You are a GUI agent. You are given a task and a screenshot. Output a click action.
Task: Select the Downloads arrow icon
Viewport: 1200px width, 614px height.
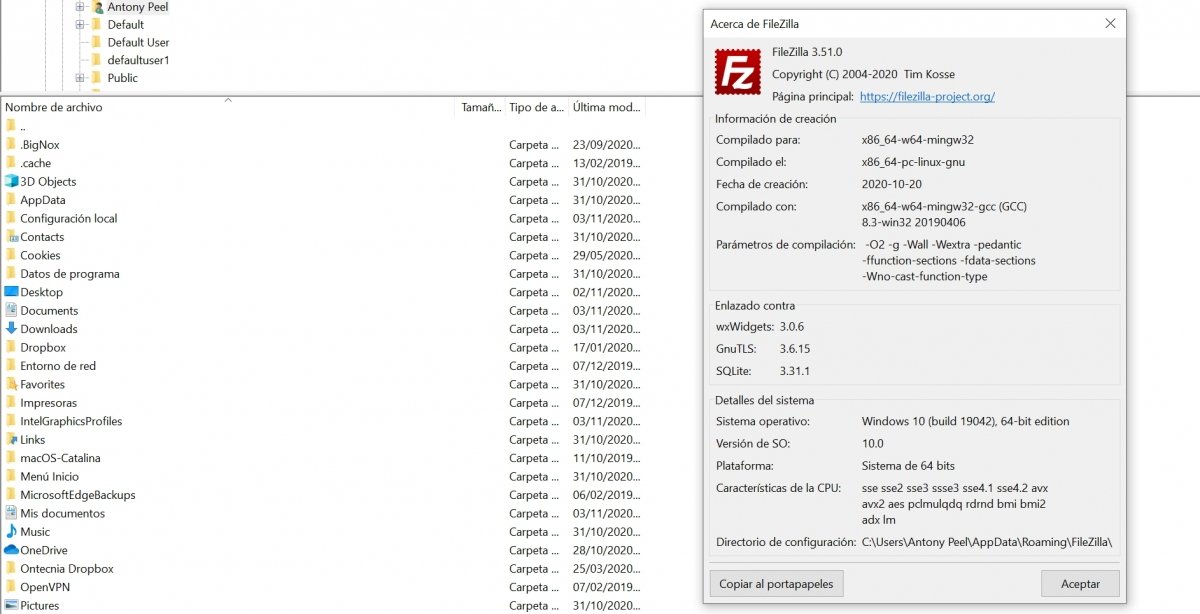[11, 329]
